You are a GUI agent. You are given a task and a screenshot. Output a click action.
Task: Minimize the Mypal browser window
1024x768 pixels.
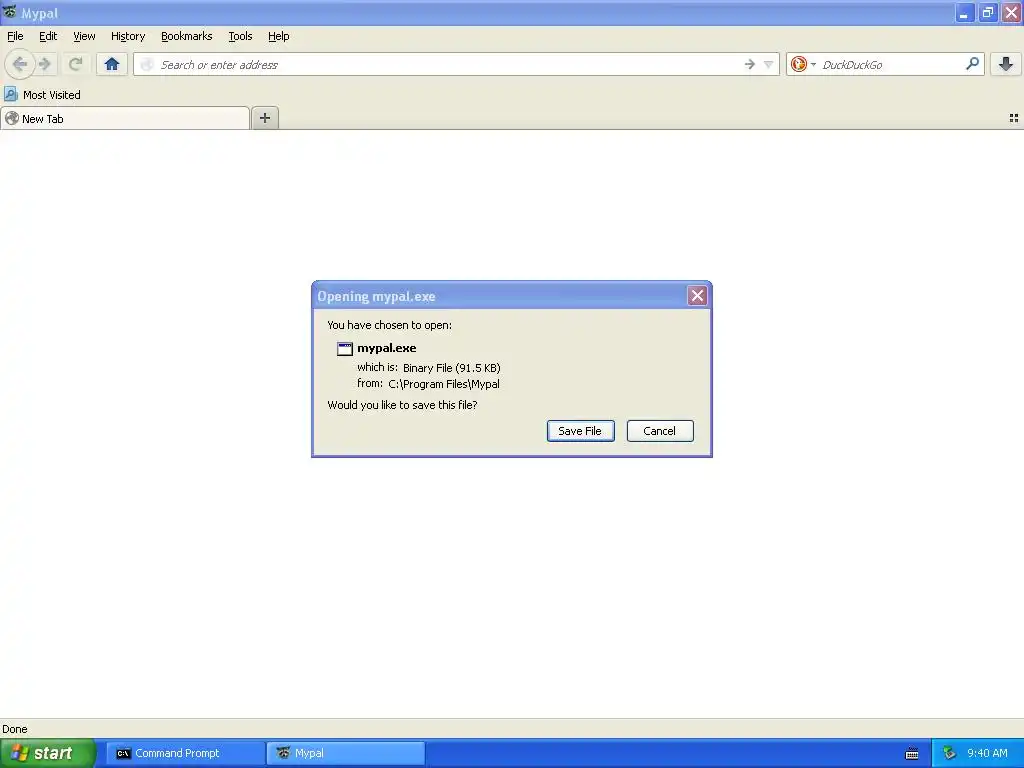click(964, 13)
